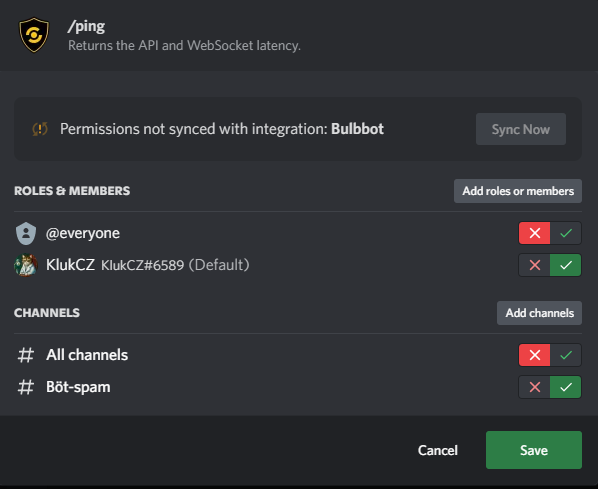Deny /ping in Böt-spam channel with X
The height and width of the screenshot is (489, 598).
(534, 387)
